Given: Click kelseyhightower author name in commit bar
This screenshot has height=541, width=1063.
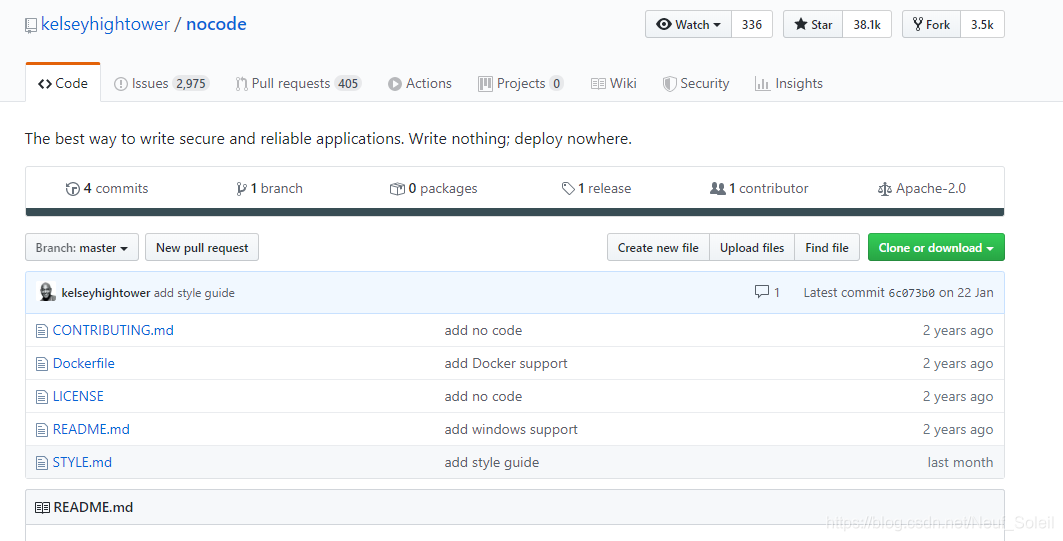Looking at the screenshot, I should [106, 293].
